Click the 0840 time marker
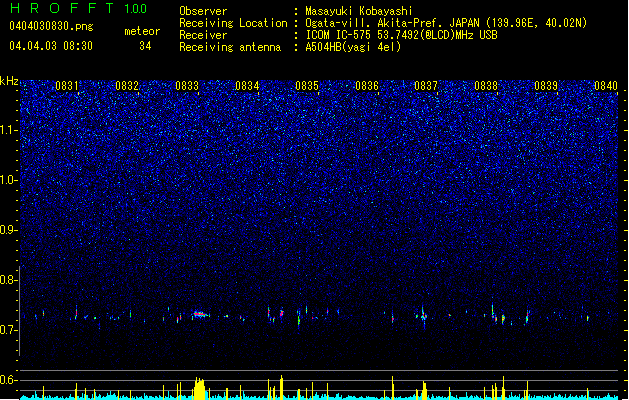 coord(606,86)
